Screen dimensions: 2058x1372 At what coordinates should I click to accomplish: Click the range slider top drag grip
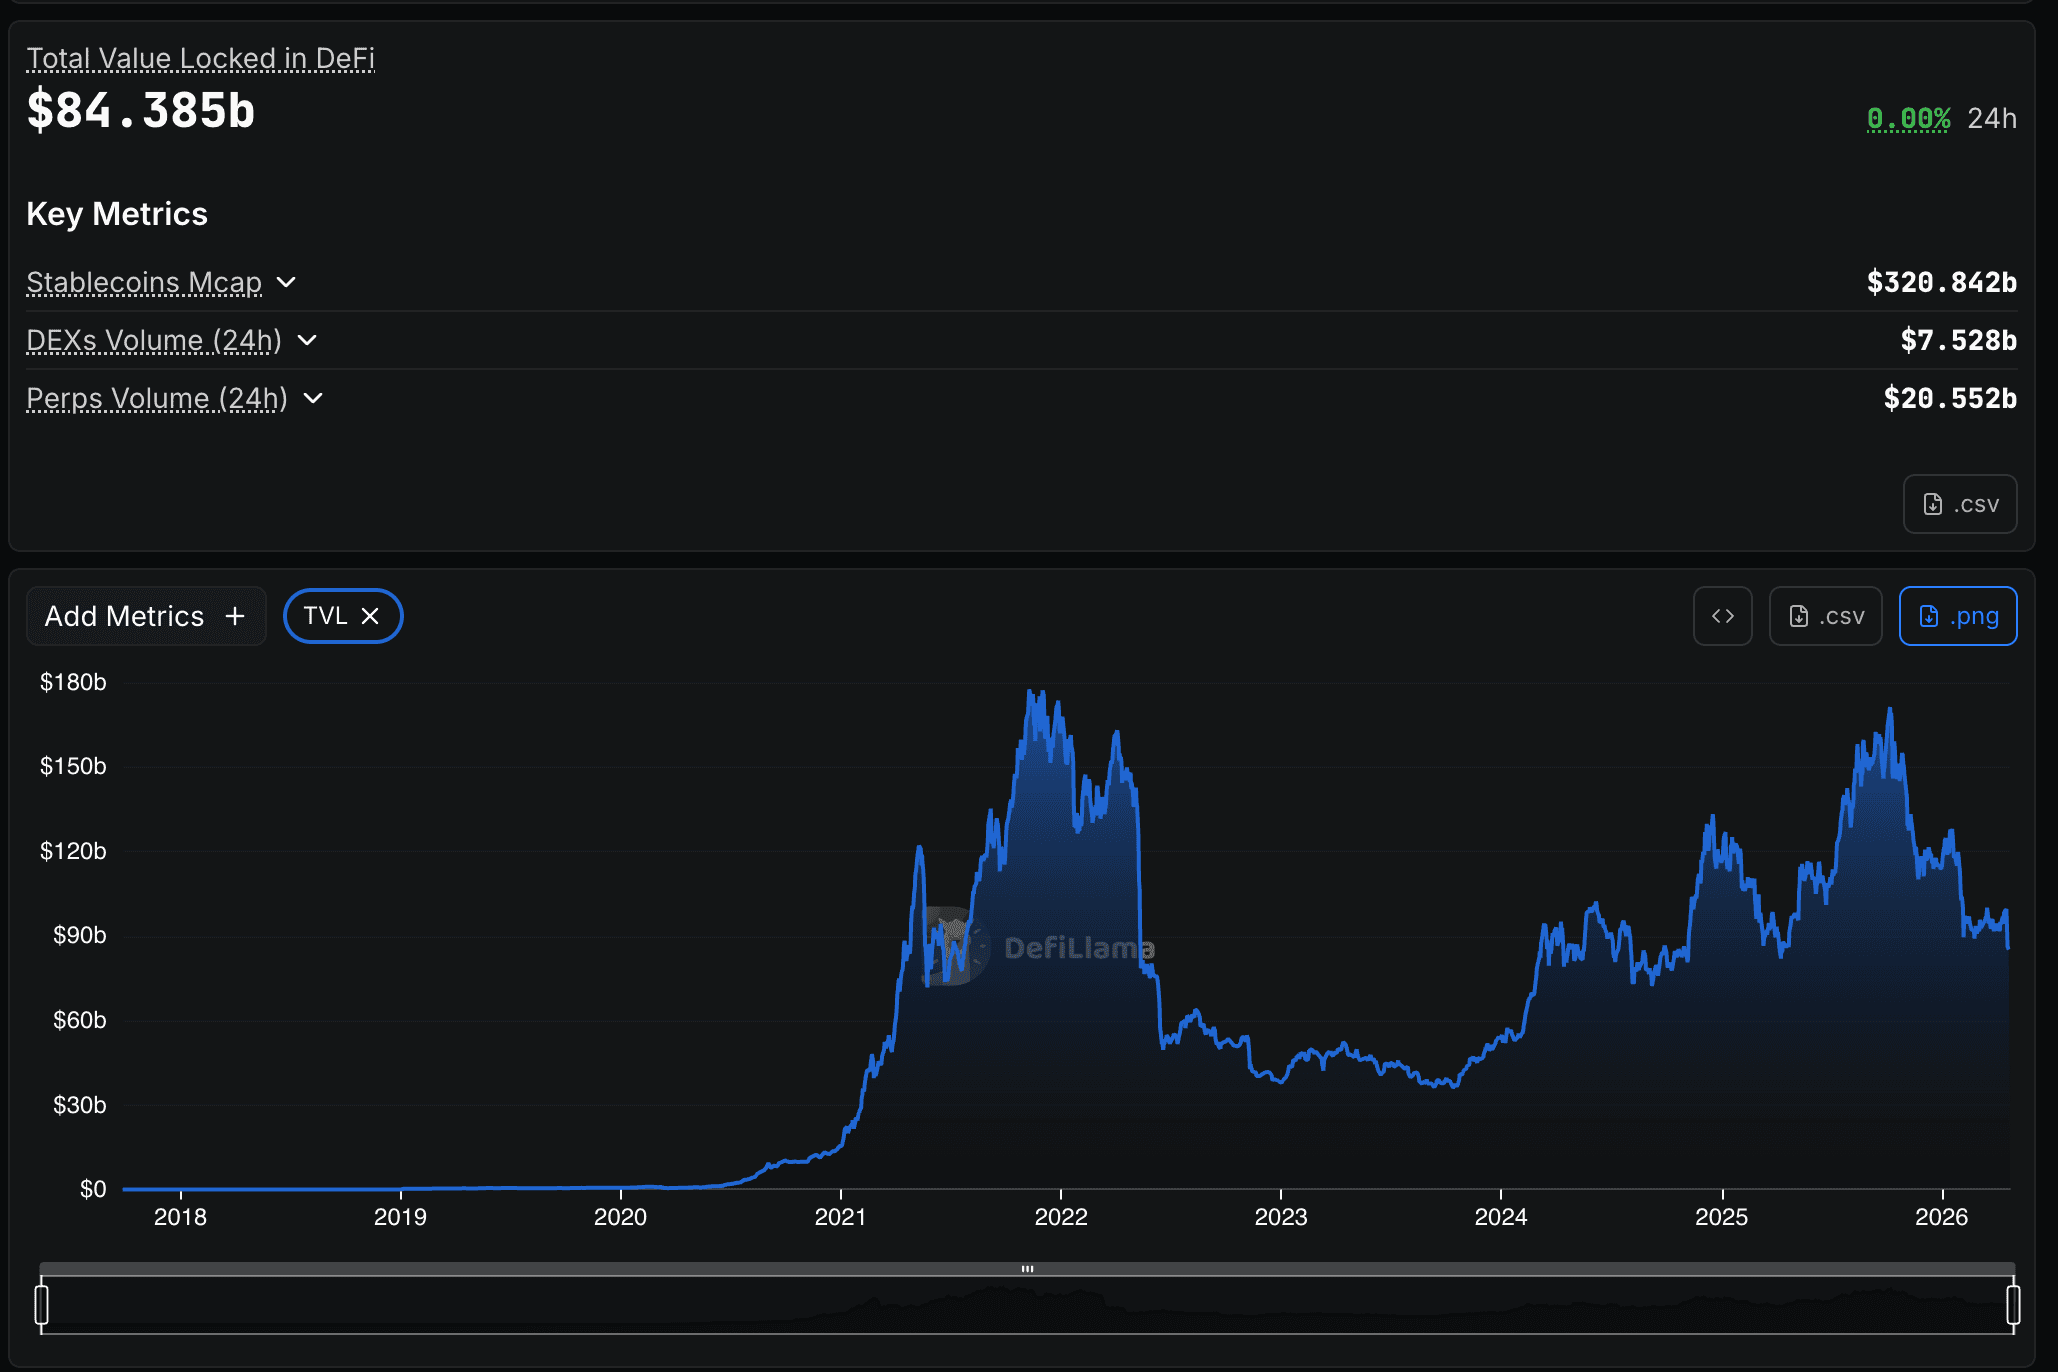[x=1027, y=1269]
